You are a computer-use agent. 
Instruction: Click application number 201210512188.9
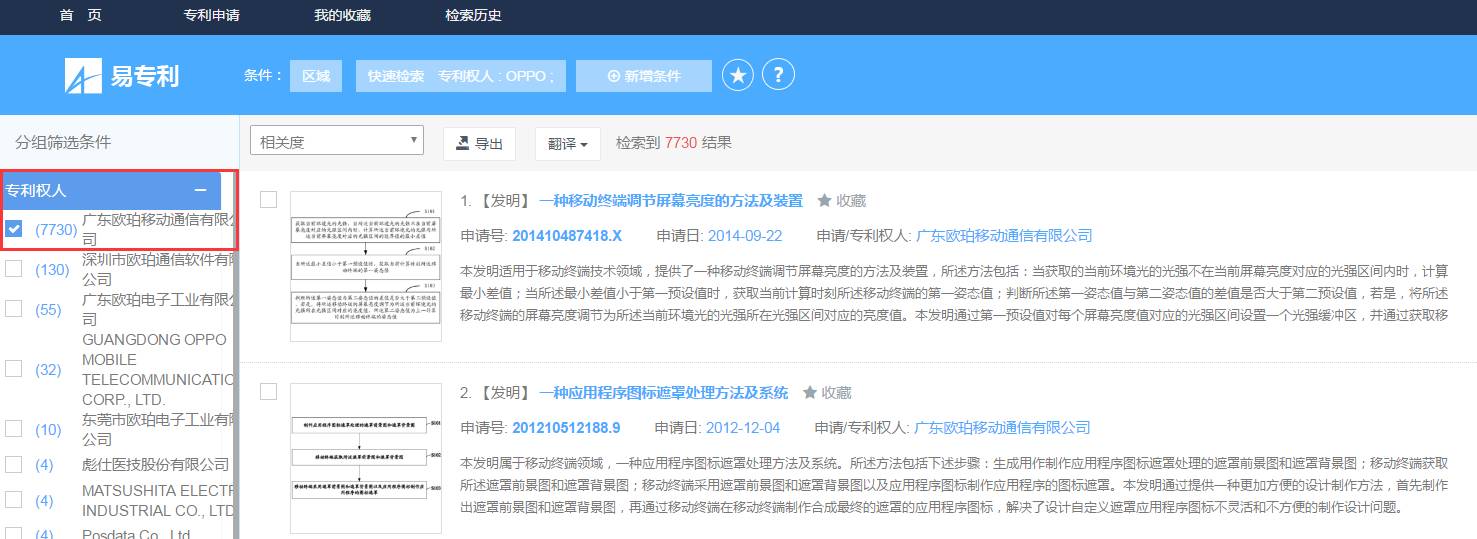click(566, 428)
